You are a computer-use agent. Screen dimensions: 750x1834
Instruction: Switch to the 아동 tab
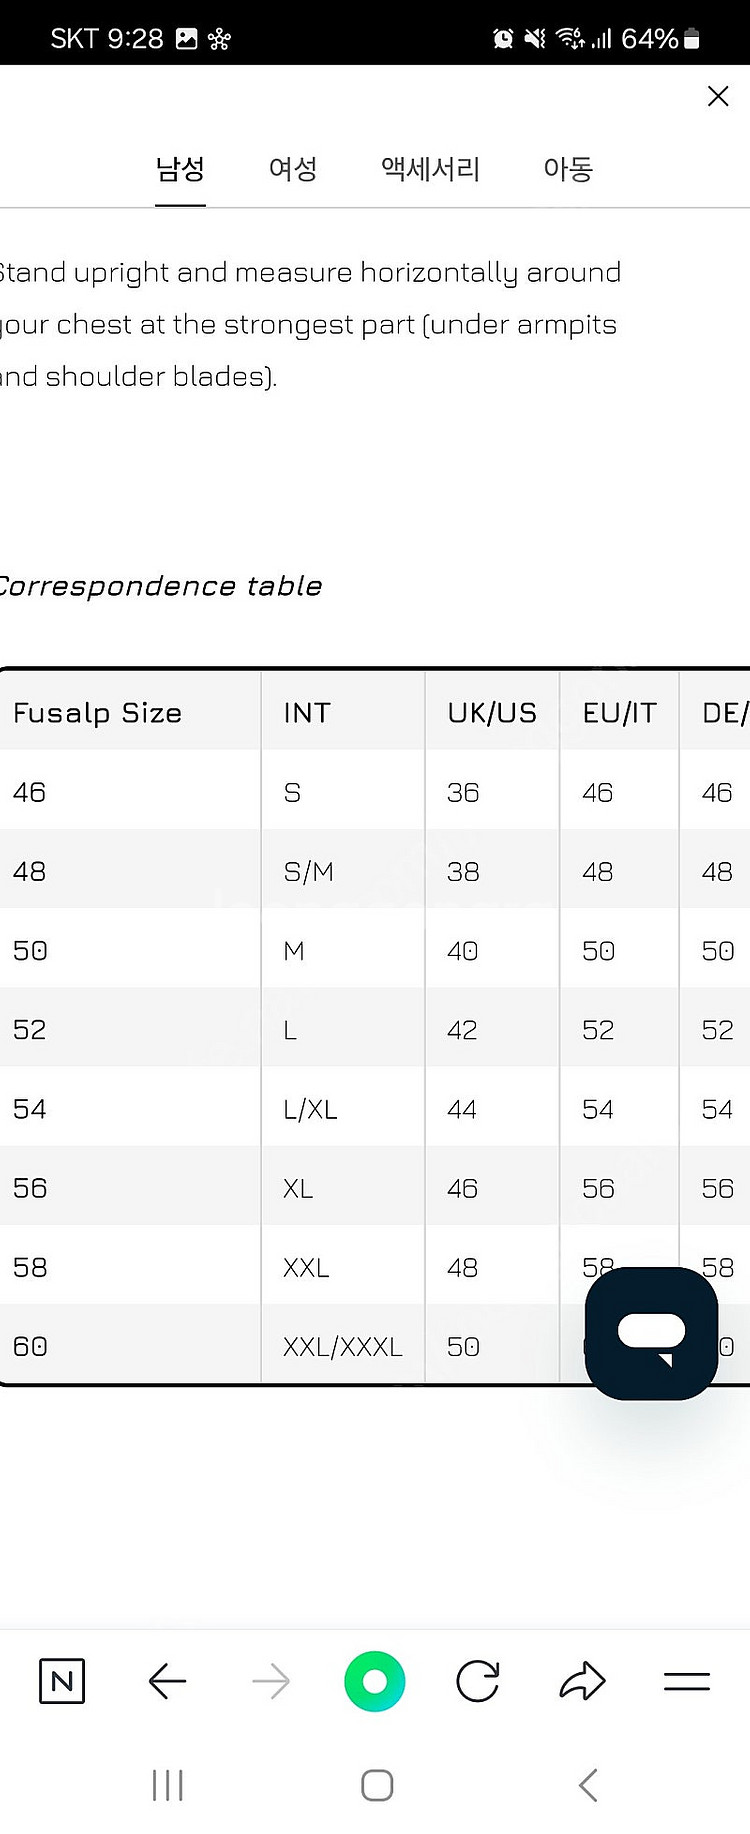(568, 169)
